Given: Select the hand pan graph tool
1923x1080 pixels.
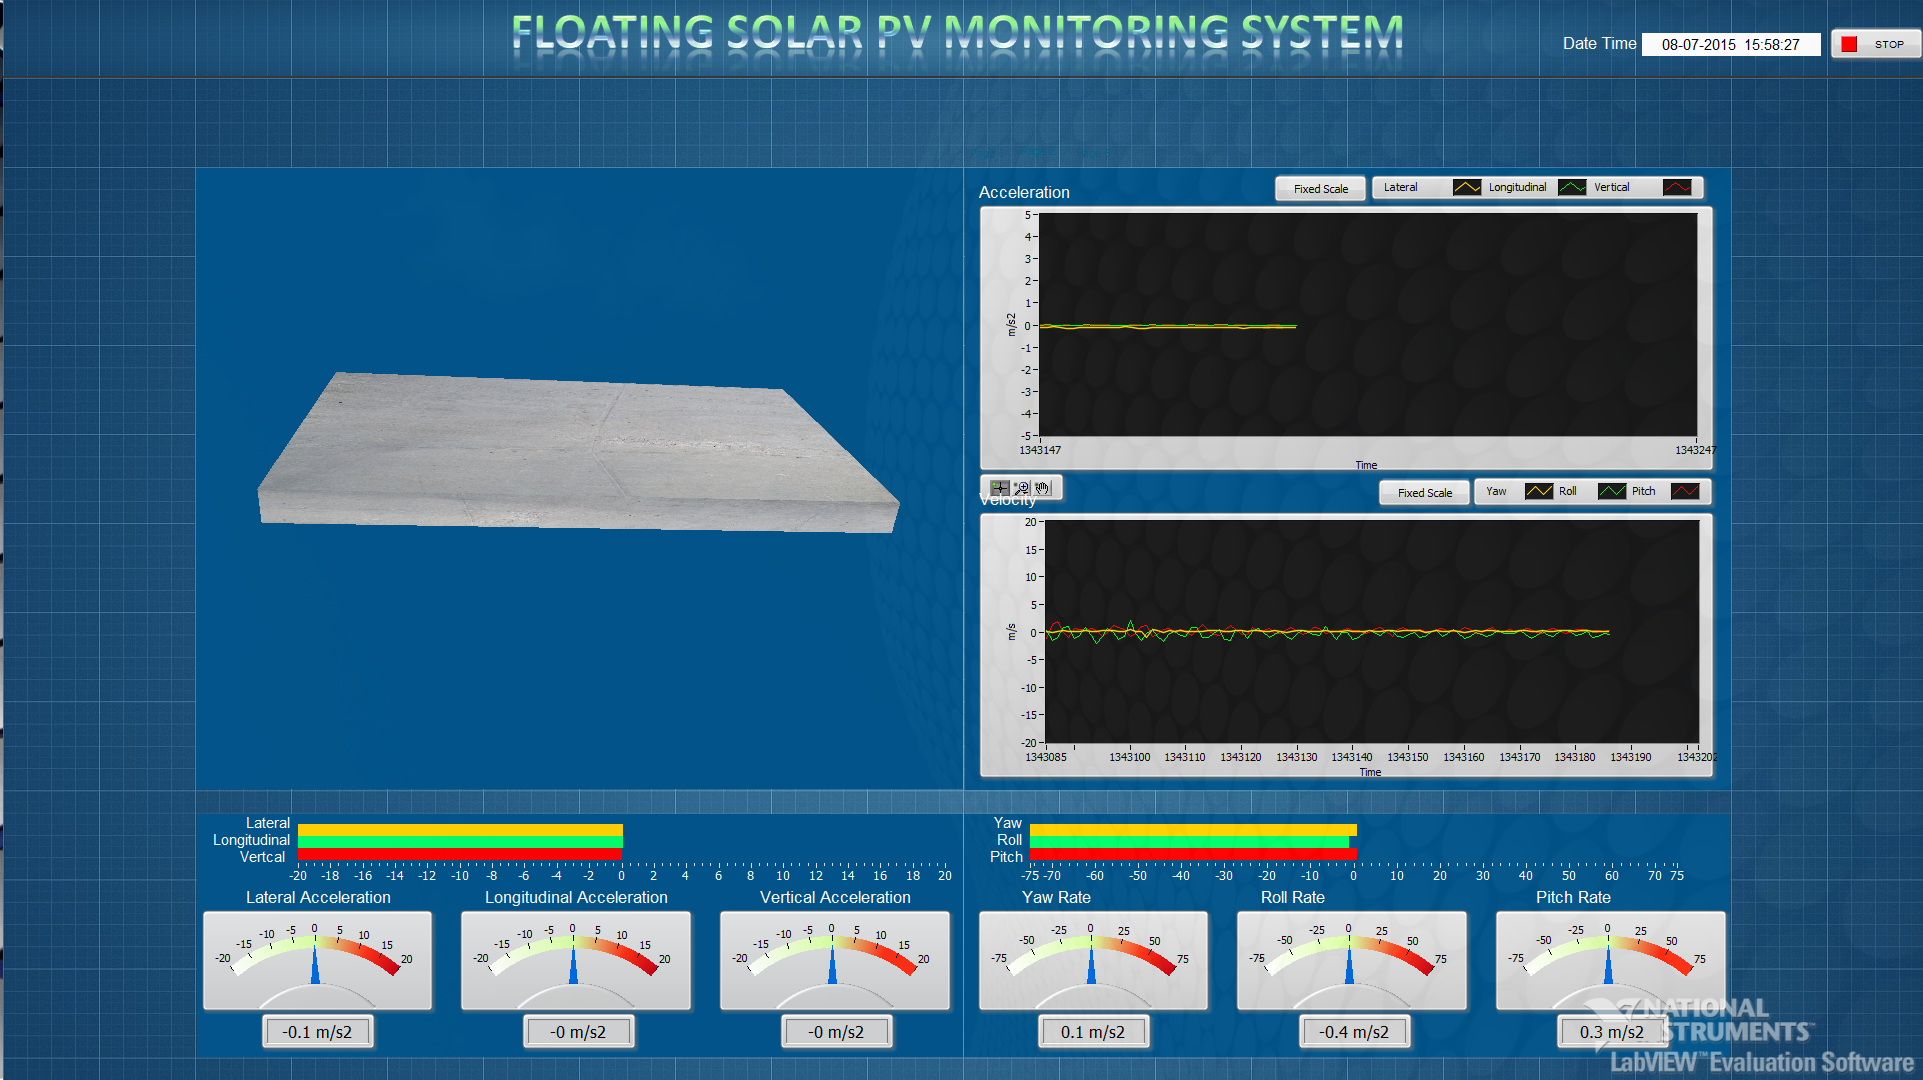Looking at the screenshot, I should 1042,488.
